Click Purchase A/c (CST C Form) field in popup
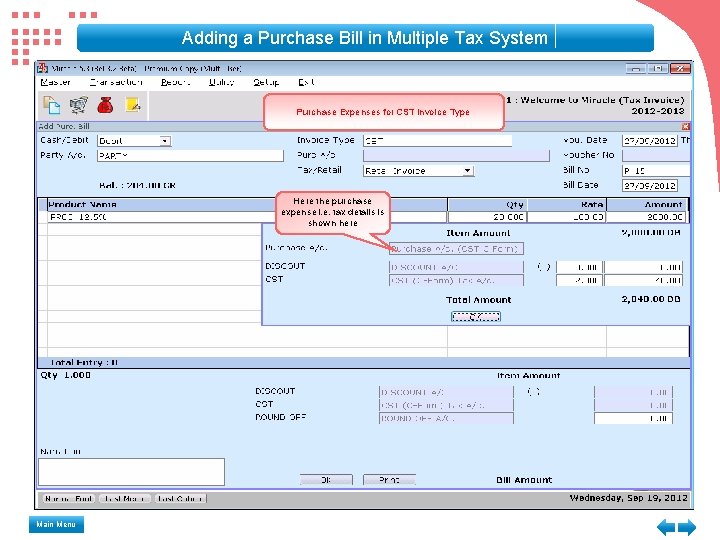 point(456,249)
